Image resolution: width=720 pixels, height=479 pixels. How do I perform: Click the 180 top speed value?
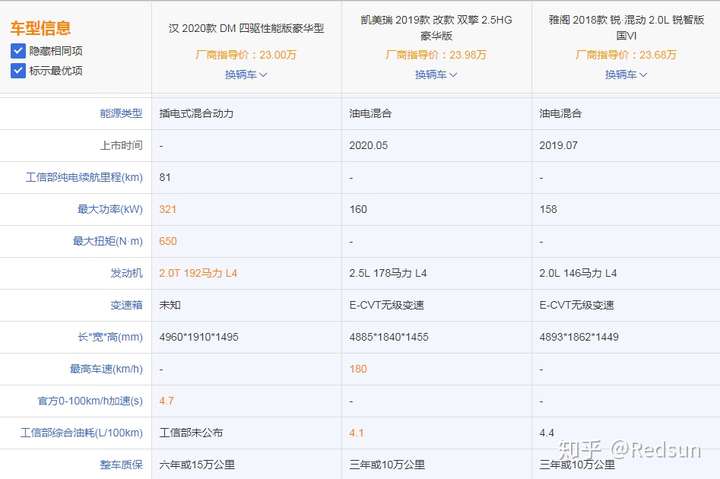(358, 369)
